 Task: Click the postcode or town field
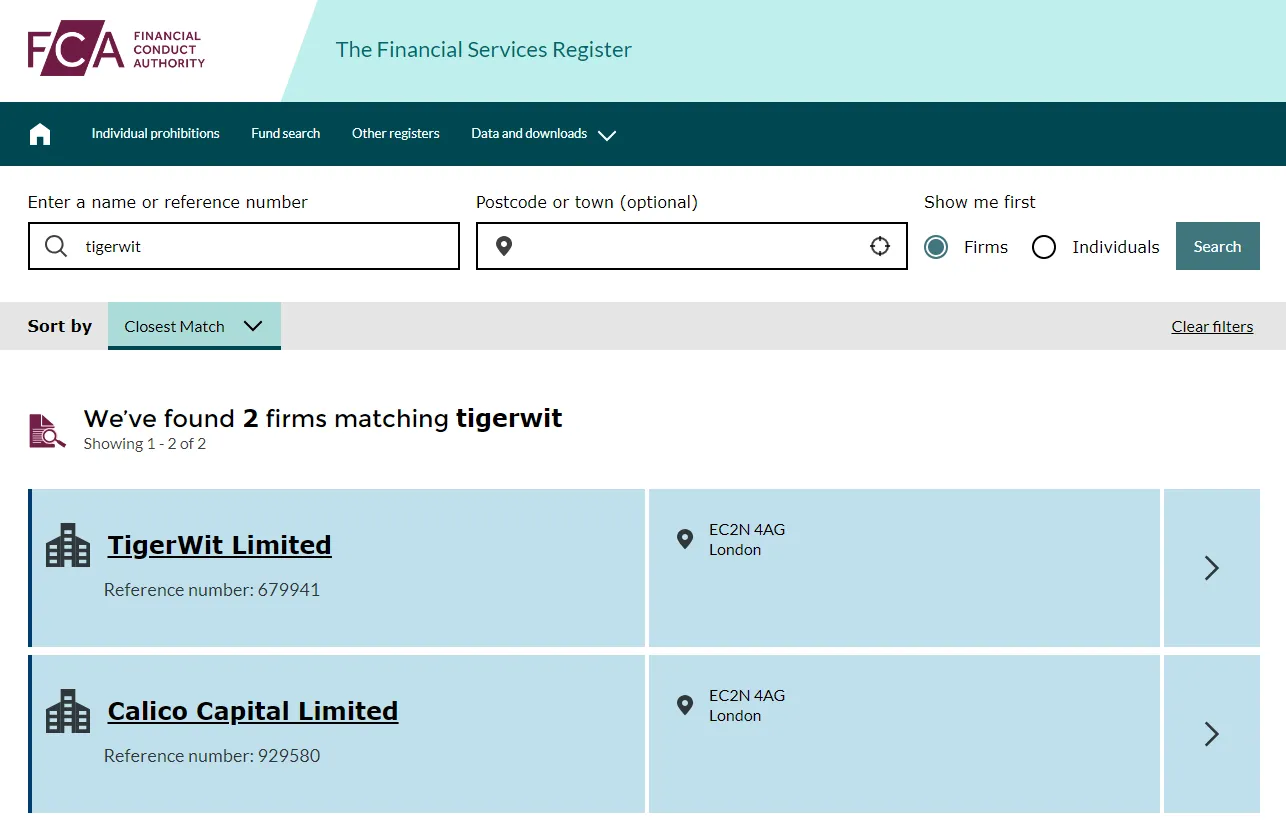[x=692, y=246]
